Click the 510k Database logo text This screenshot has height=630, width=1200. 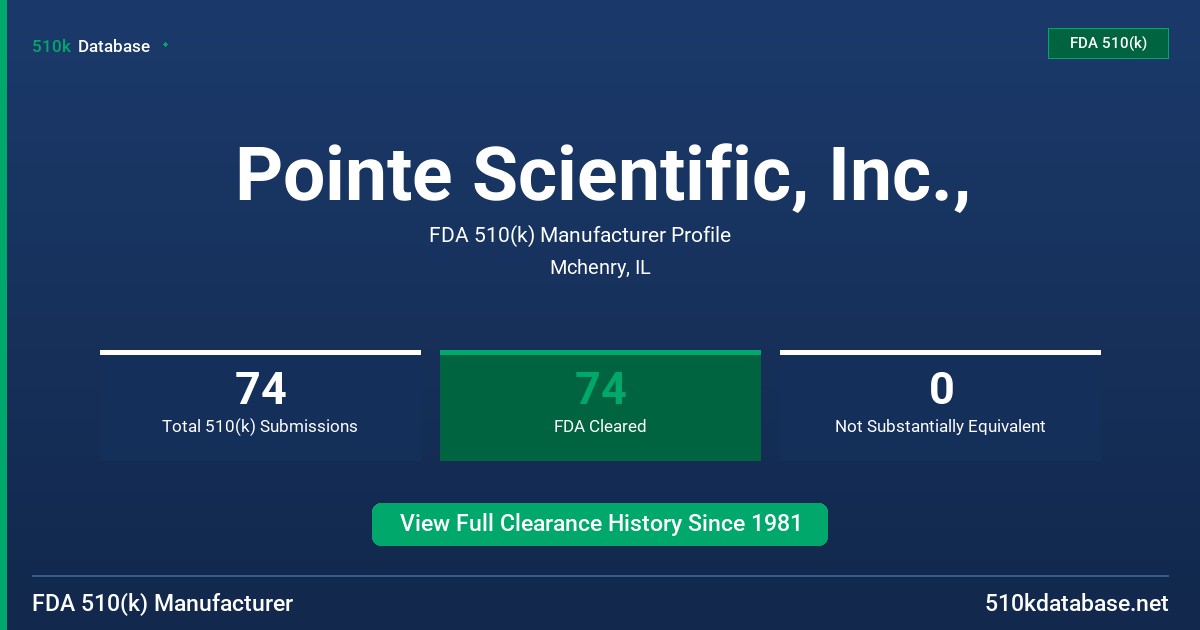91,46
